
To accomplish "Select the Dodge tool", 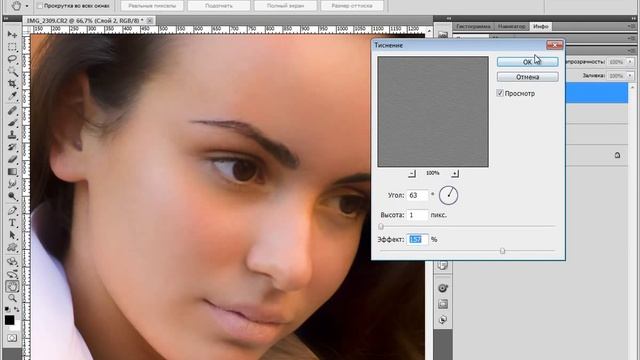I will pyautogui.click(x=12, y=196).
